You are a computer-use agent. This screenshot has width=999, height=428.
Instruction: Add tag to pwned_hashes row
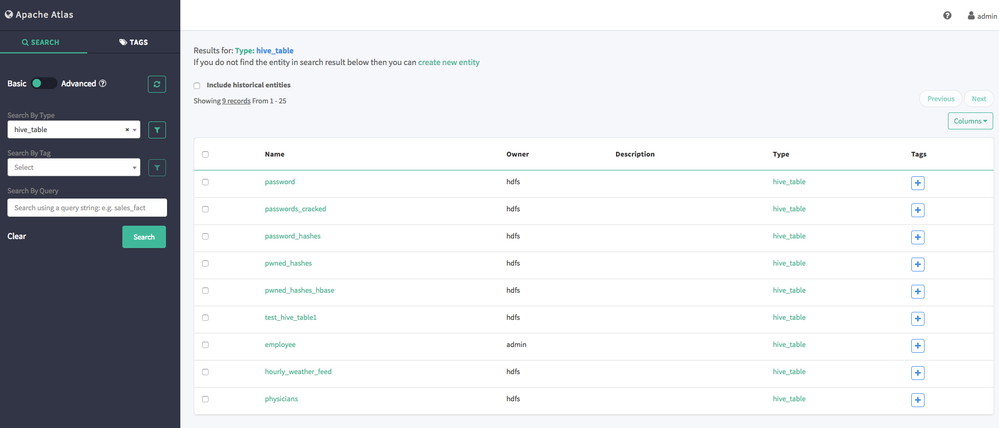point(917,264)
